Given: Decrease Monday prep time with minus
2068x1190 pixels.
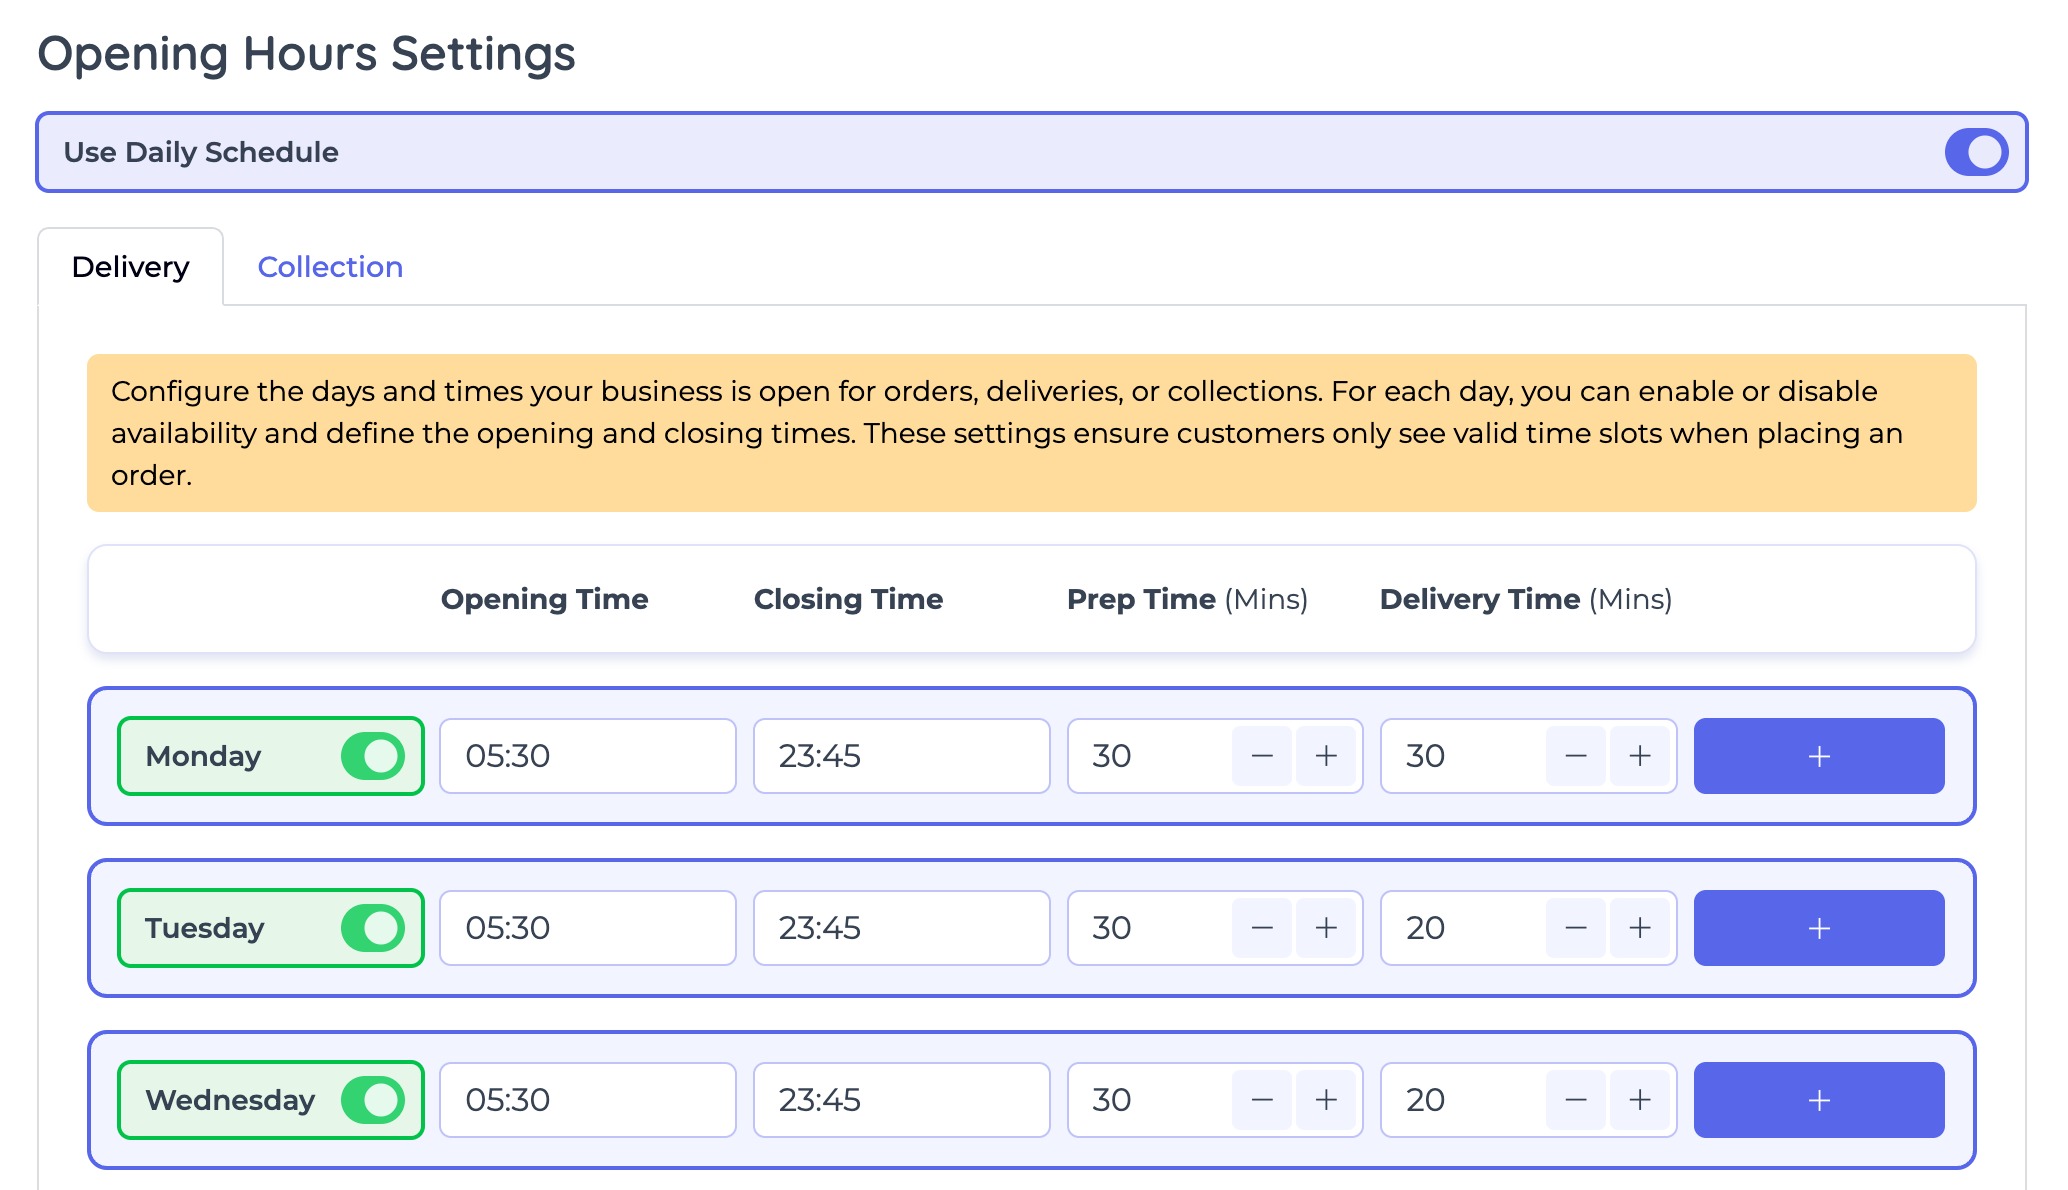Looking at the screenshot, I should coord(1262,756).
